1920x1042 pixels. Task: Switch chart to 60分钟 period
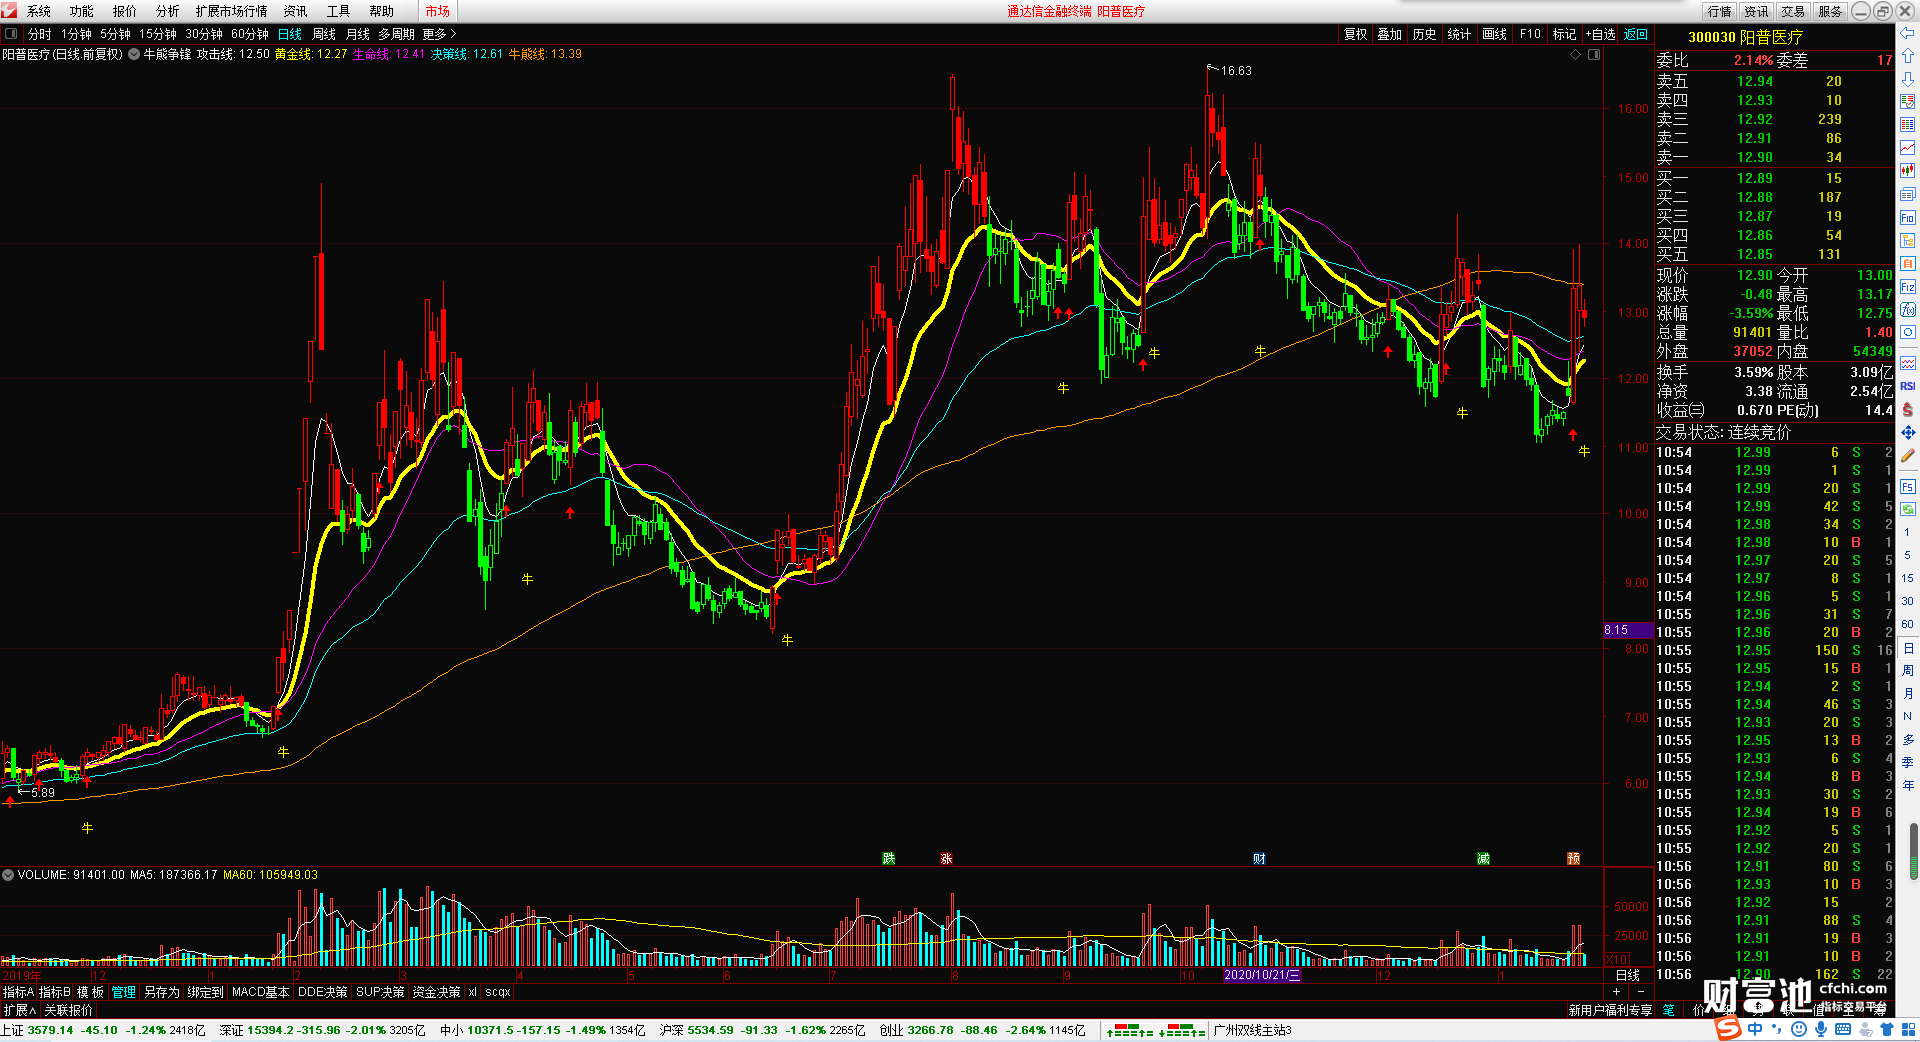250,34
